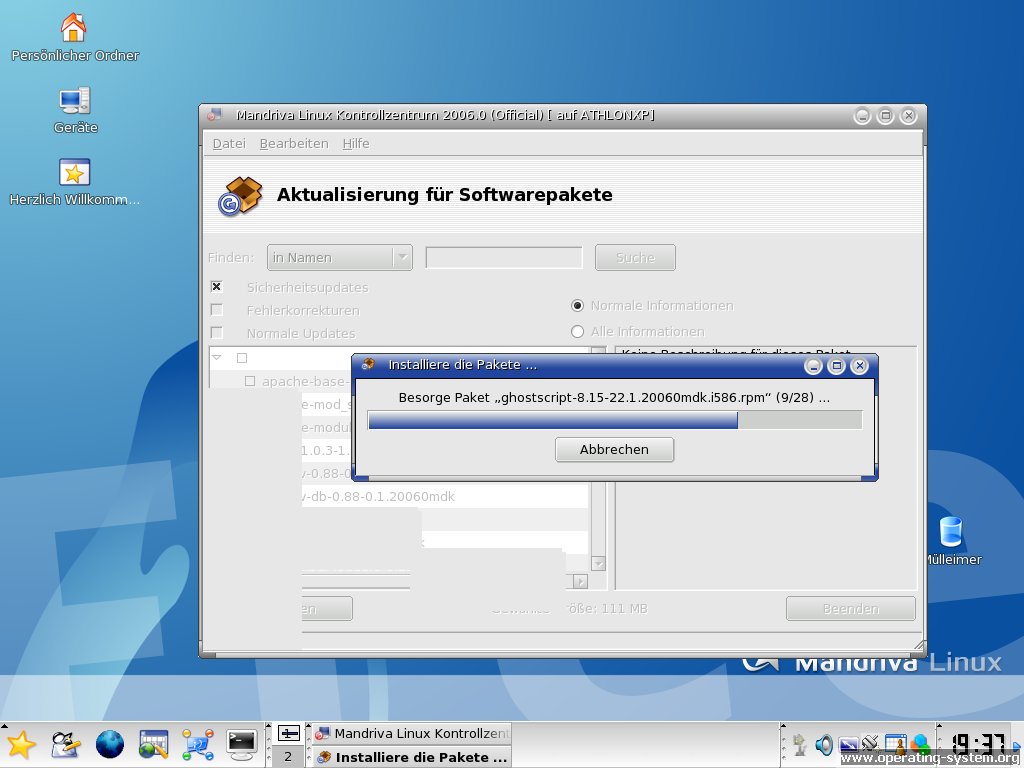Switch to Mandriva Linux Kontrollzentrum taskbar entry

(411, 733)
